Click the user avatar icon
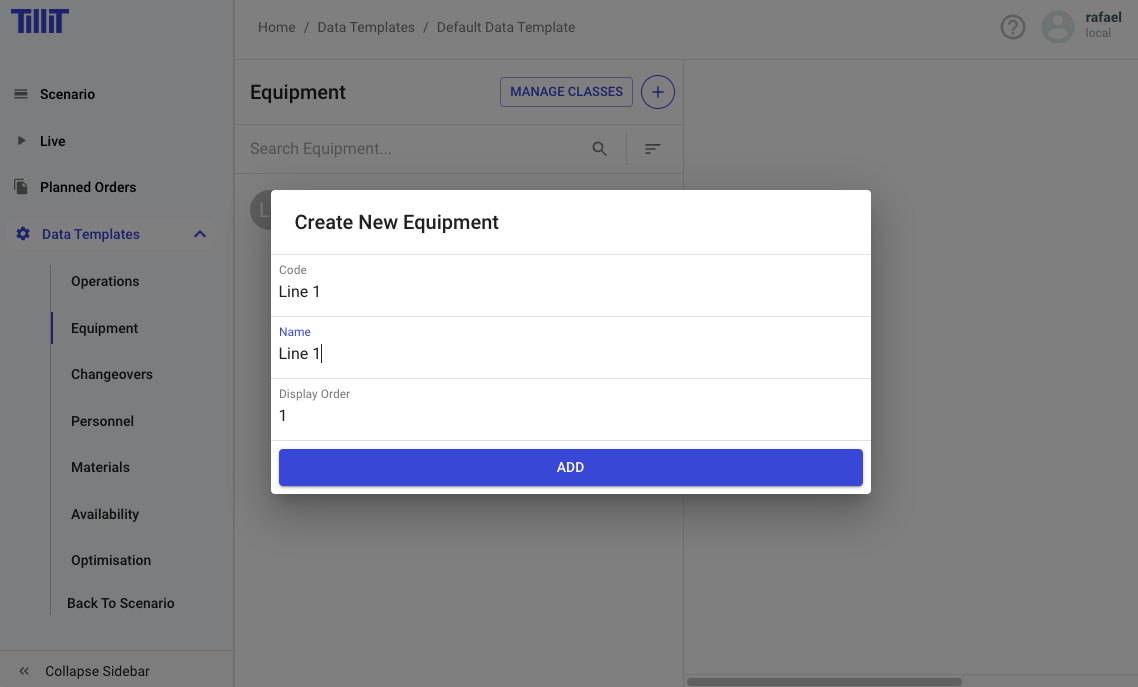 (x=1057, y=27)
